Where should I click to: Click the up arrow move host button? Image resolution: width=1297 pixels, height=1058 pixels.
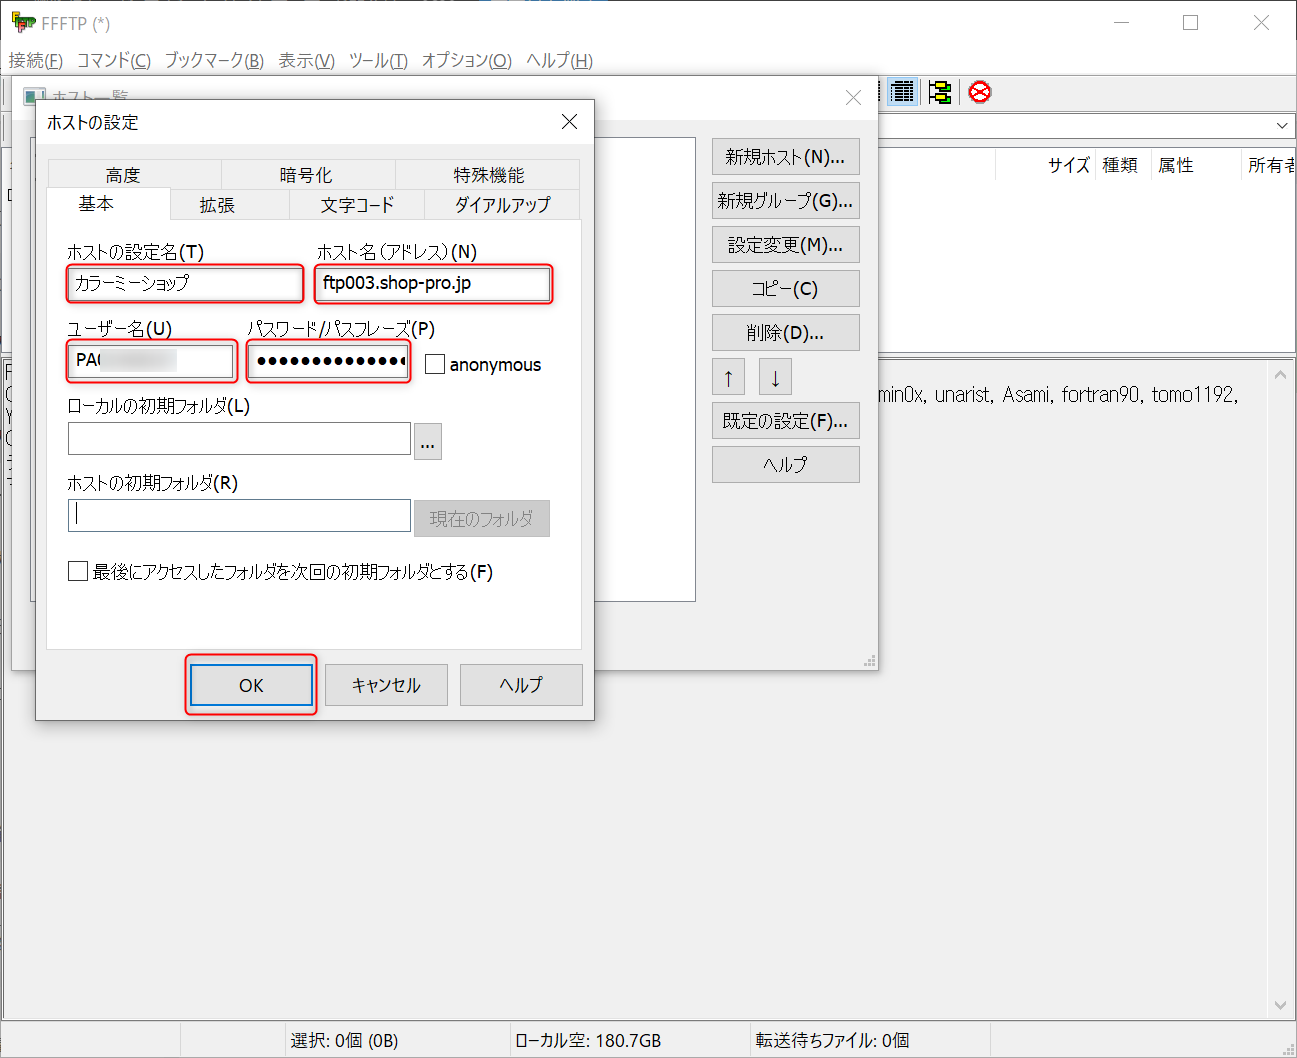(728, 377)
